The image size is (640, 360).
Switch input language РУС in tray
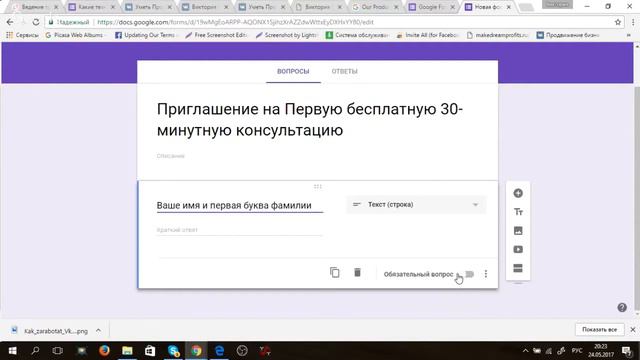(x=577, y=351)
